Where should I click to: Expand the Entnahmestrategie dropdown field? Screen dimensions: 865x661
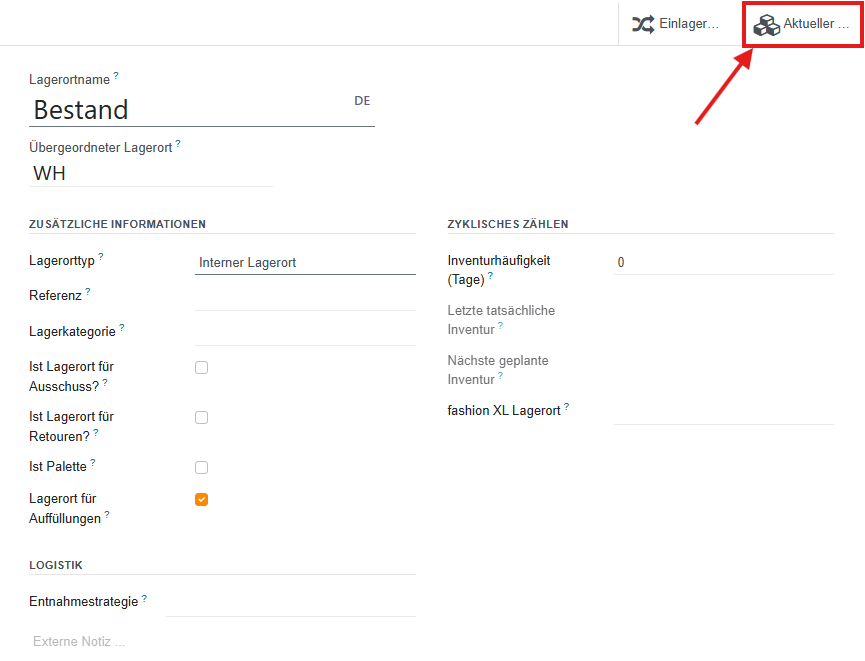tap(290, 603)
